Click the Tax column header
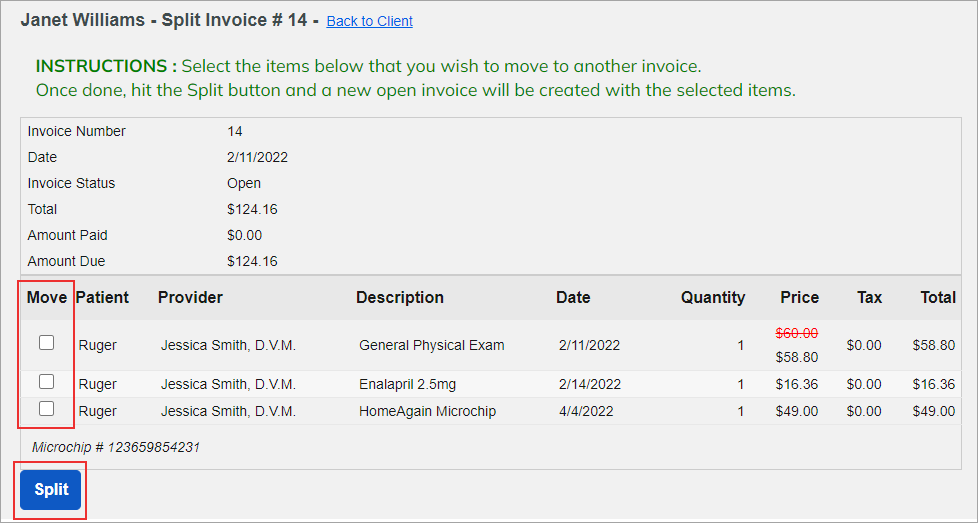Screen dimensions: 978x523 coord(869,297)
